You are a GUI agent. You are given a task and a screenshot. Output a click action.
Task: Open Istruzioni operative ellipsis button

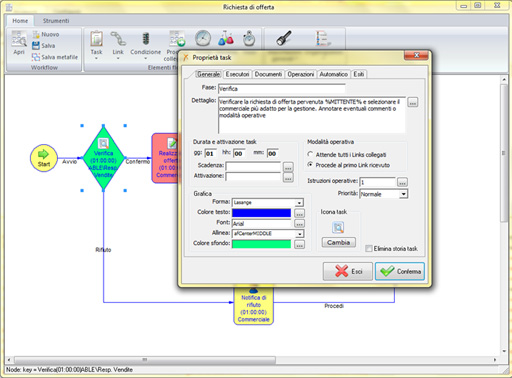402,182
